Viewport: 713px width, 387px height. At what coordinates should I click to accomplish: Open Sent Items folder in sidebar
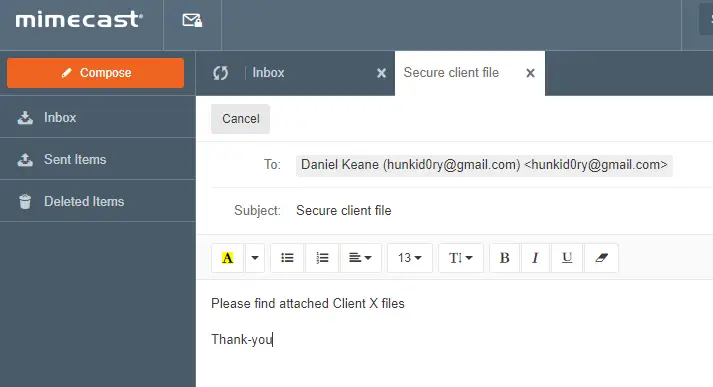[98, 159]
